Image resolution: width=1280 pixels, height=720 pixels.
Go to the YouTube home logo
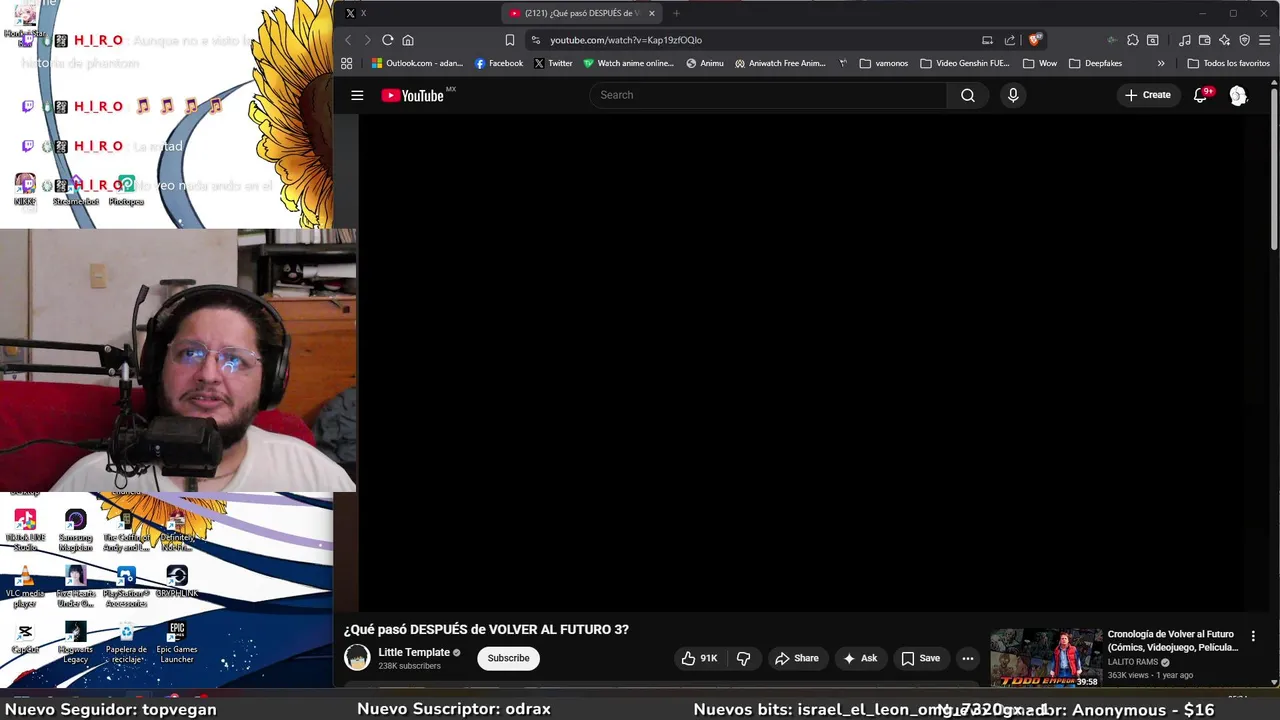tap(412, 95)
